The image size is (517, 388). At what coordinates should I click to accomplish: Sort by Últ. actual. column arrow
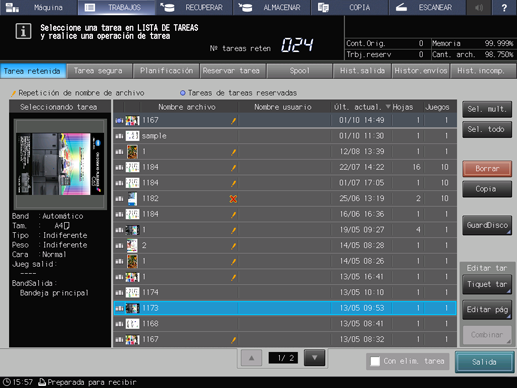point(388,107)
